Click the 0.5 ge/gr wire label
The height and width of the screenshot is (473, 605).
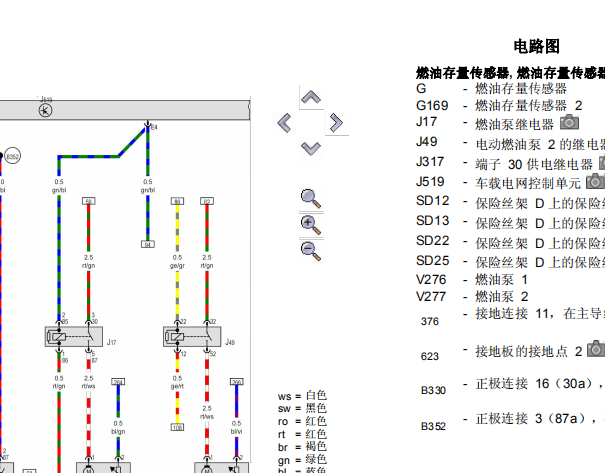pyautogui.click(x=177, y=261)
